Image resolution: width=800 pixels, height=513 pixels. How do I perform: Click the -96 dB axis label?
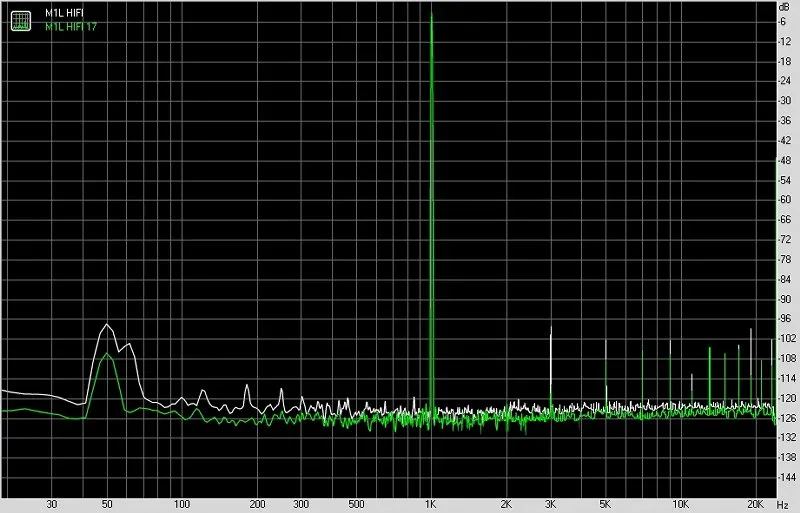pyautogui.click(x=784, y=319)
